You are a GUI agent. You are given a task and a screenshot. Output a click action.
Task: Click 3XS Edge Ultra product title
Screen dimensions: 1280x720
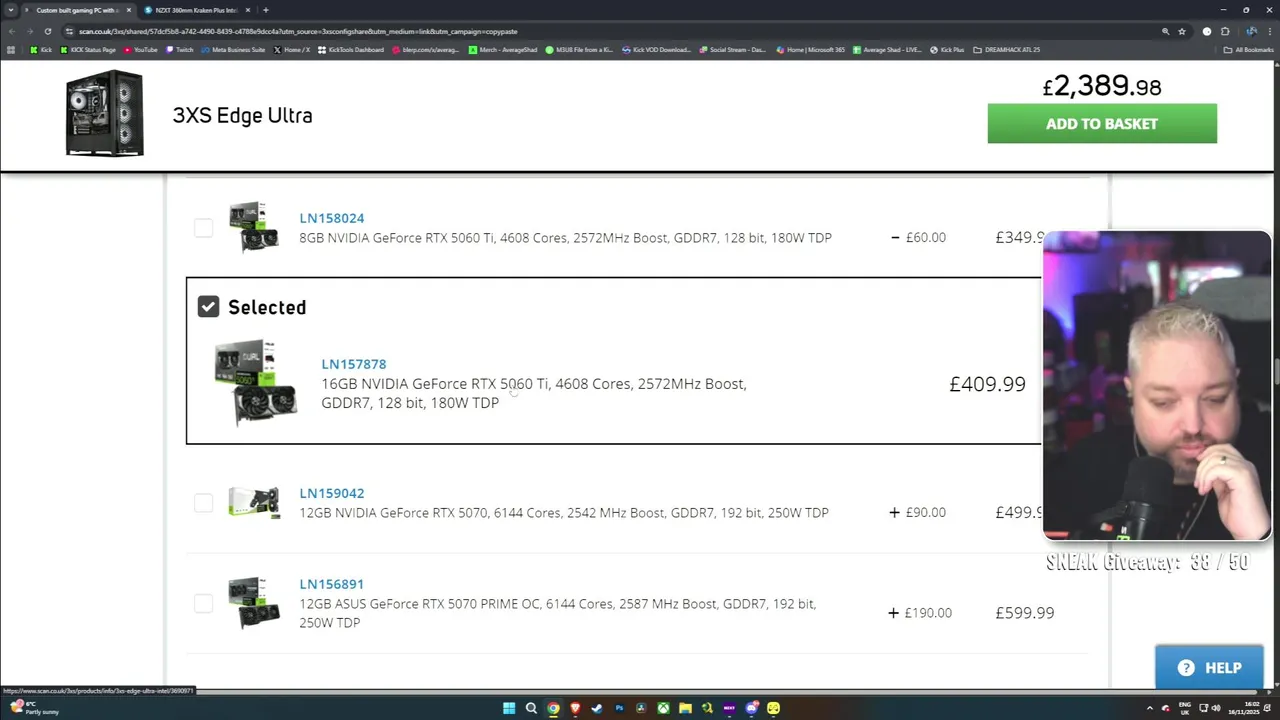coord(242,115)
